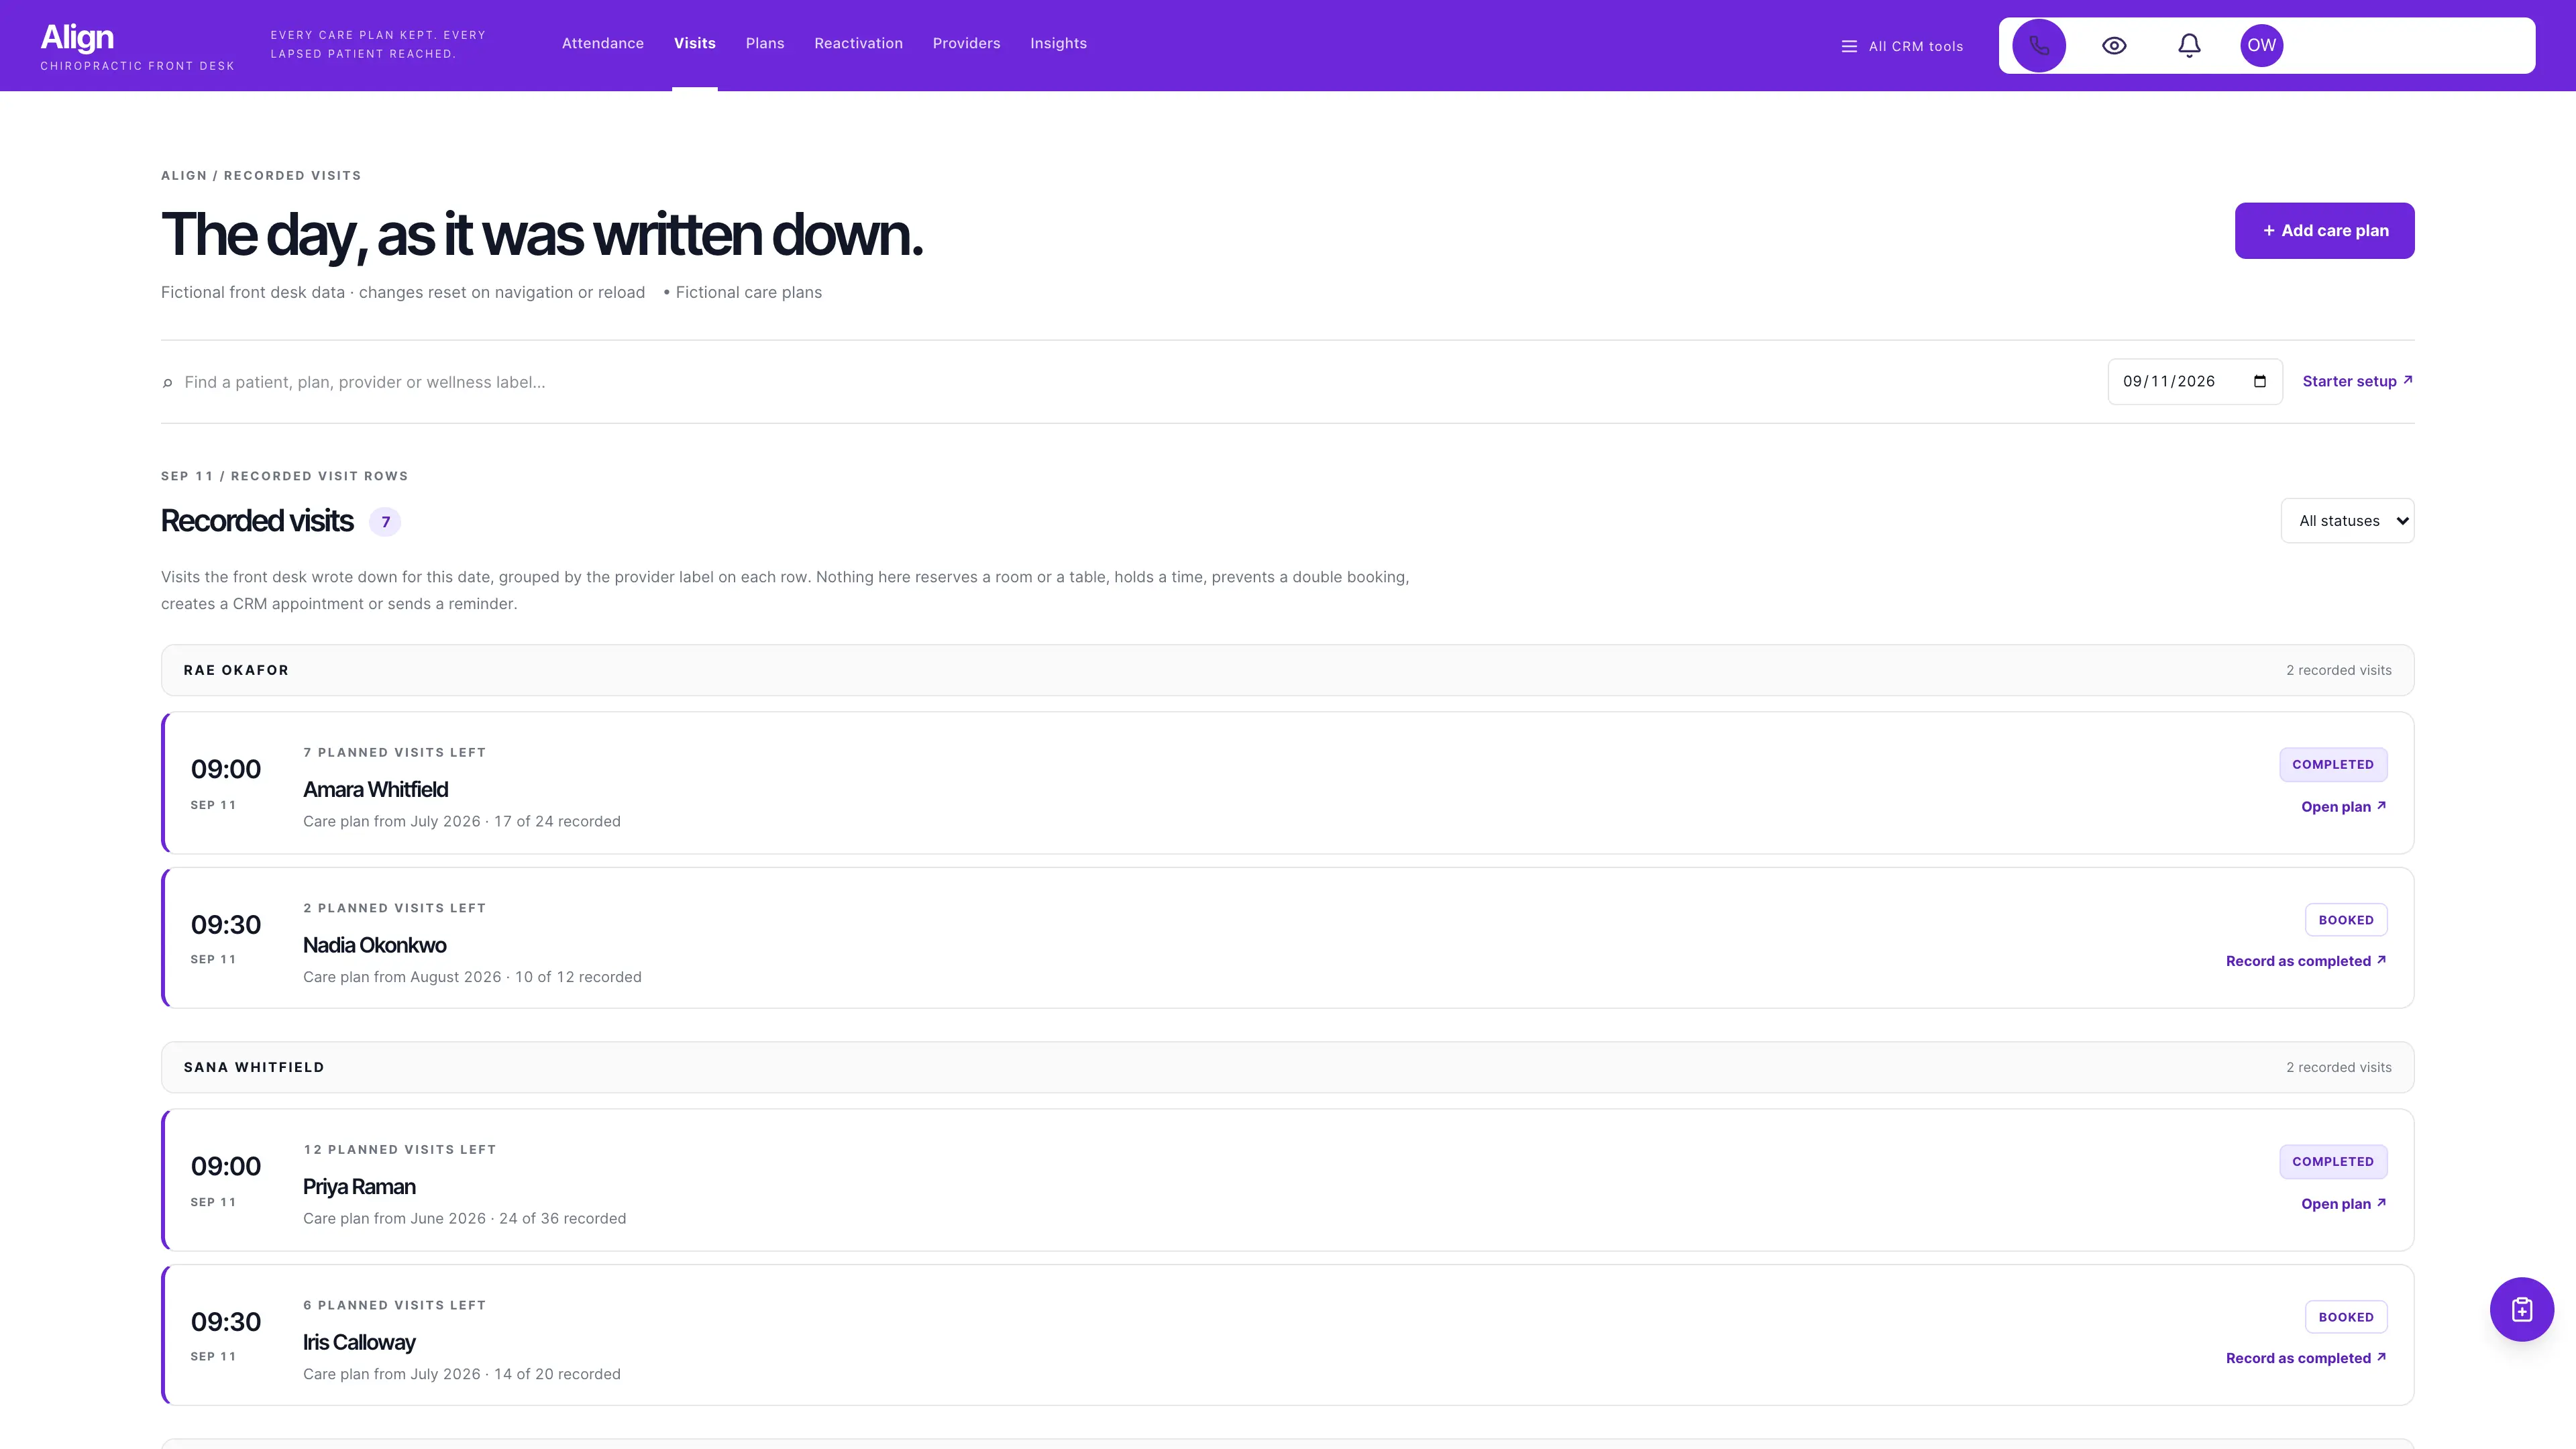Record Iris Calloway visit as completed

pyautogui.click(x=2305, y=1358)
